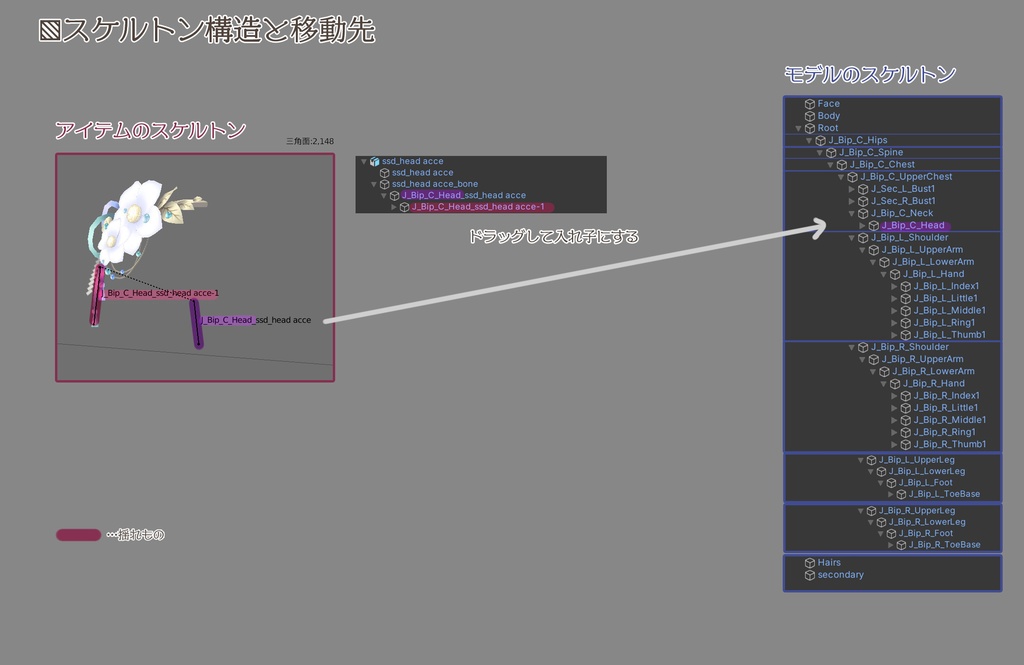This screenshot has width=1024, height=665.
Task: Click the cube icon beside Body
Action: pyautogui.click(x=810, y=116)
